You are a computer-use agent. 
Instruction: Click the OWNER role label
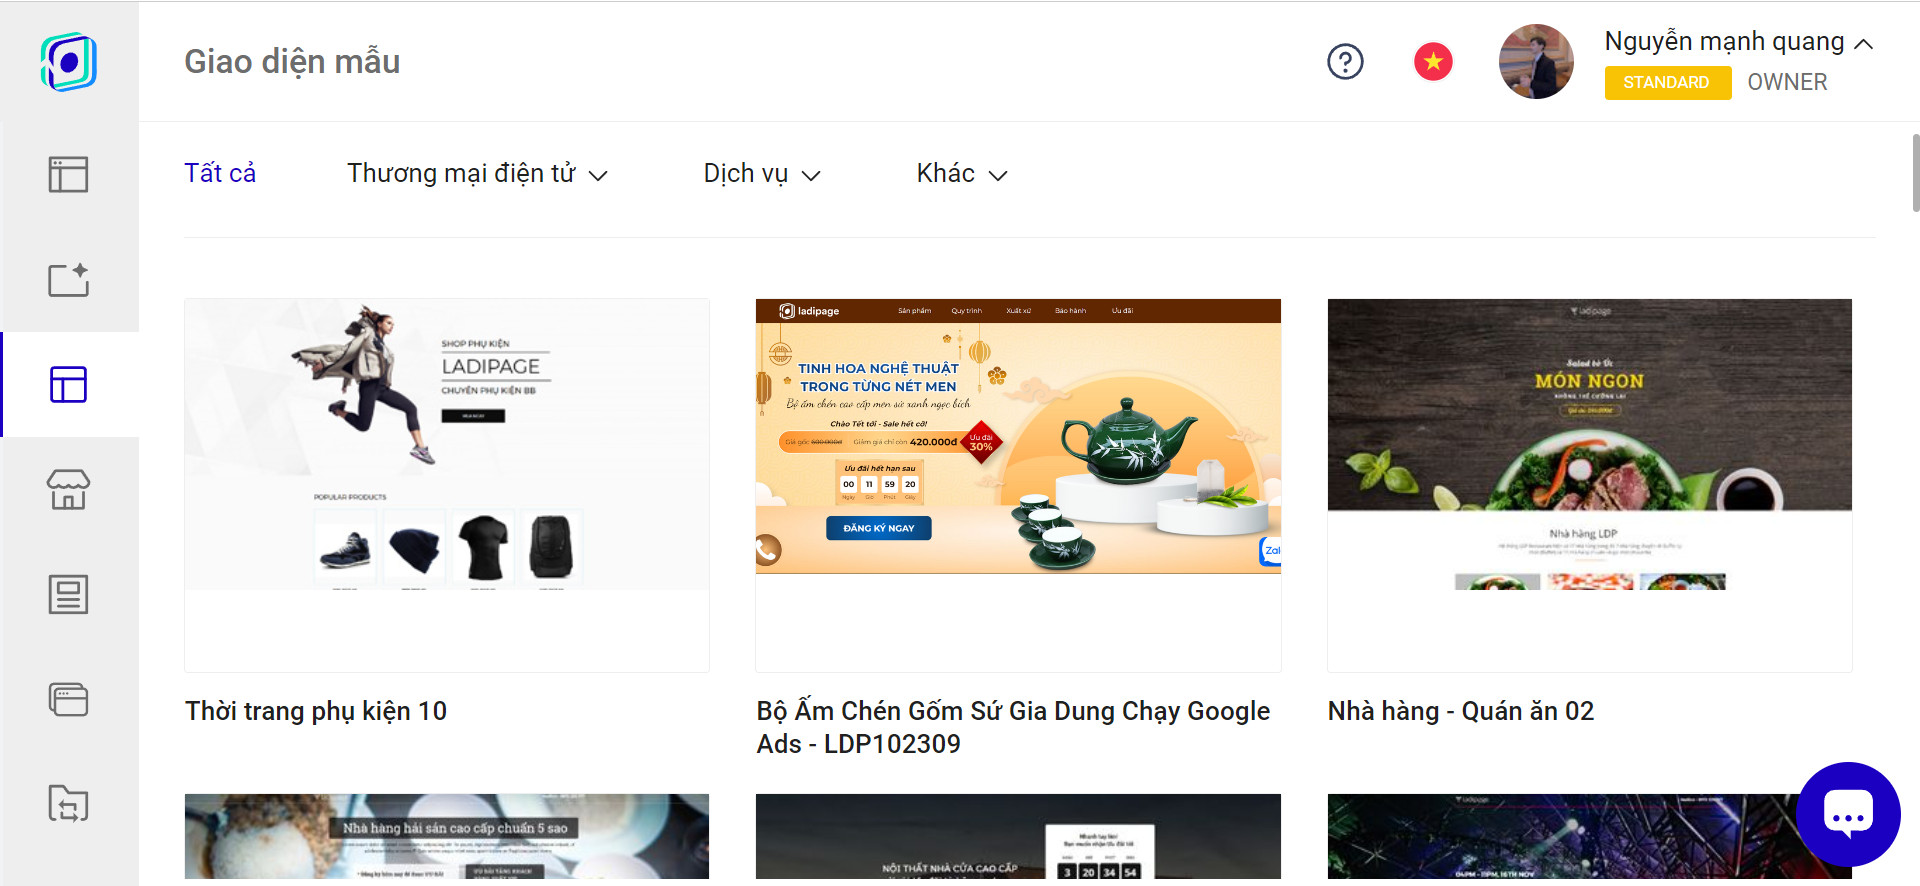[x=1787, y=83]
